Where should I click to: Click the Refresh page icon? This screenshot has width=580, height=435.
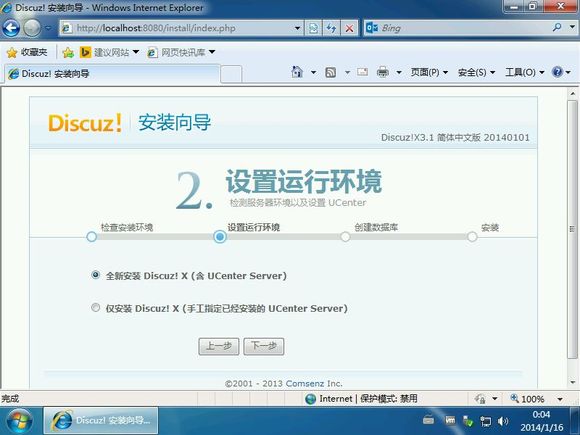coord(331,28)
